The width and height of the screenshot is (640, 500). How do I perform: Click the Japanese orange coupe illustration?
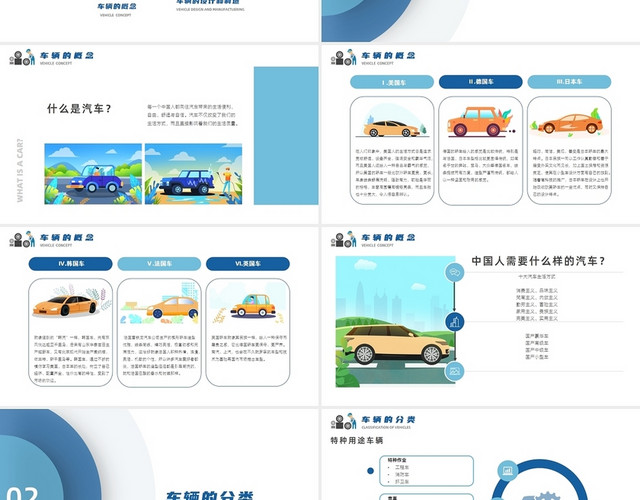pos(569,122)
